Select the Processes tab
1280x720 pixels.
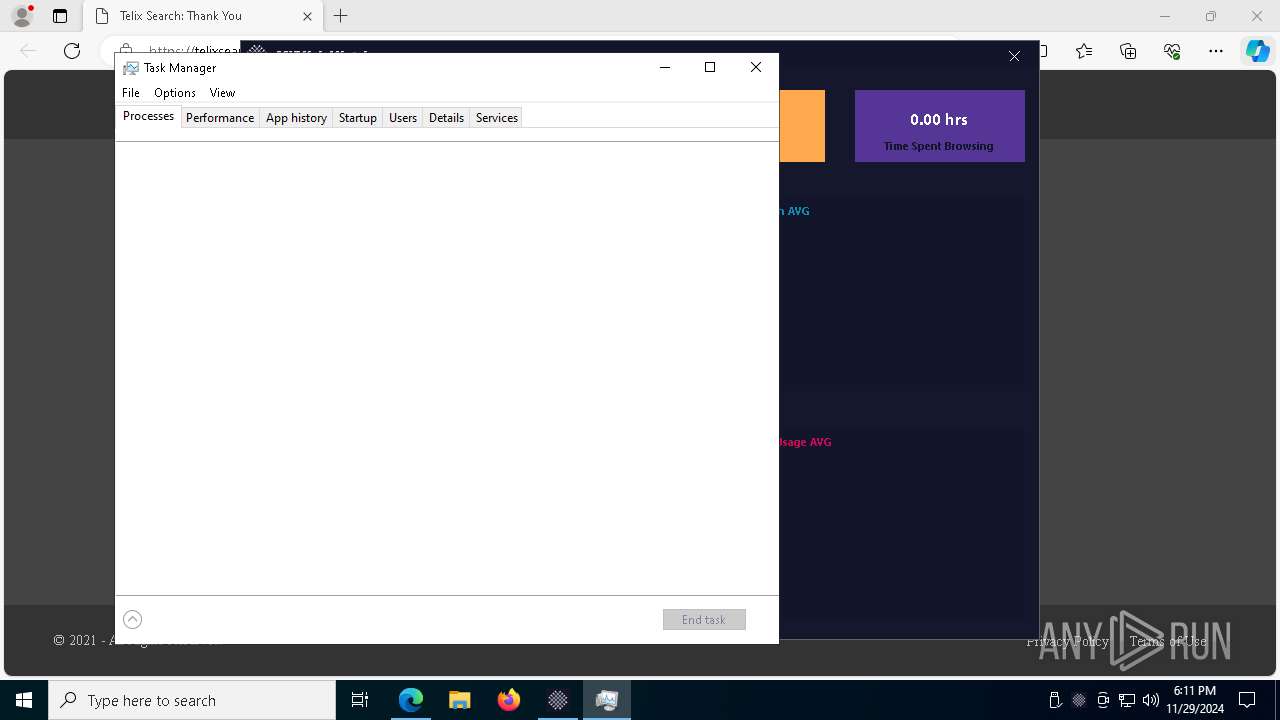coord(148,116)
